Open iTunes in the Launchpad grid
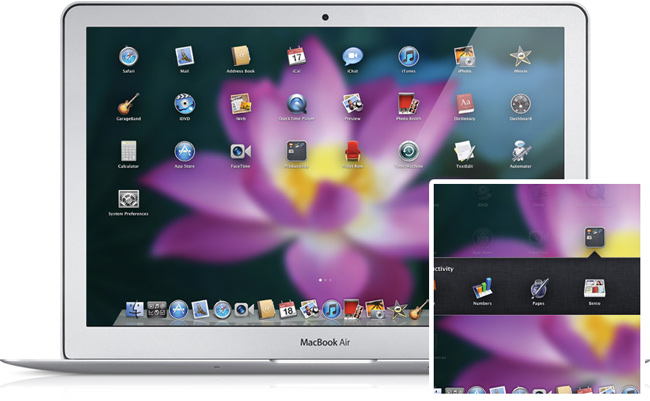This screenshot has height=401, width=650. click(x=408, y=57)
